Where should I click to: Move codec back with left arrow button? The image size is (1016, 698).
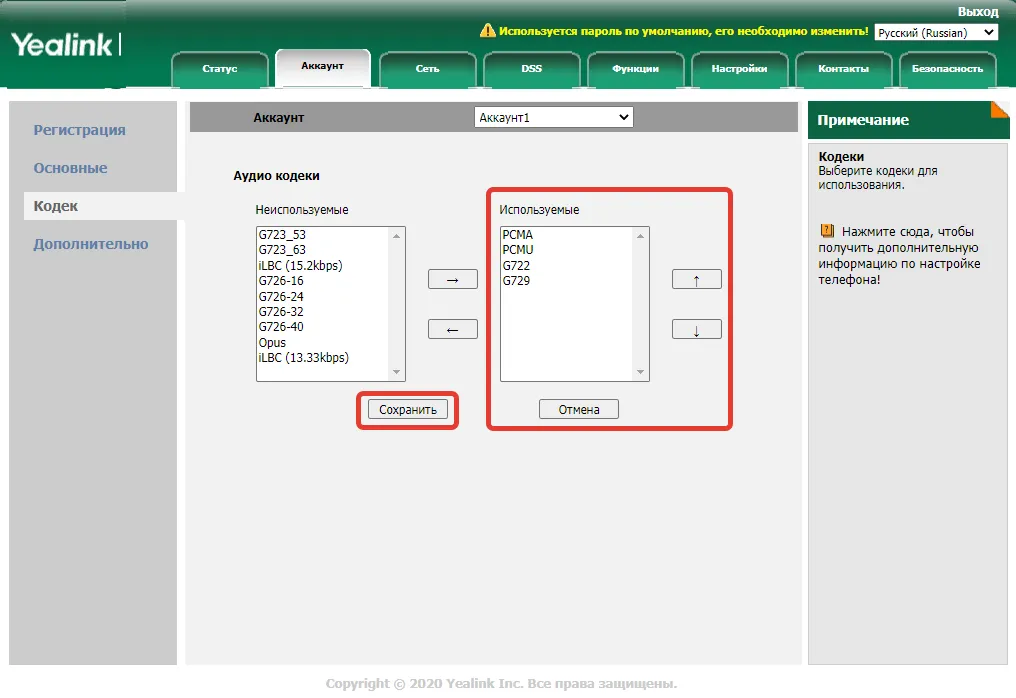point(453,329)
